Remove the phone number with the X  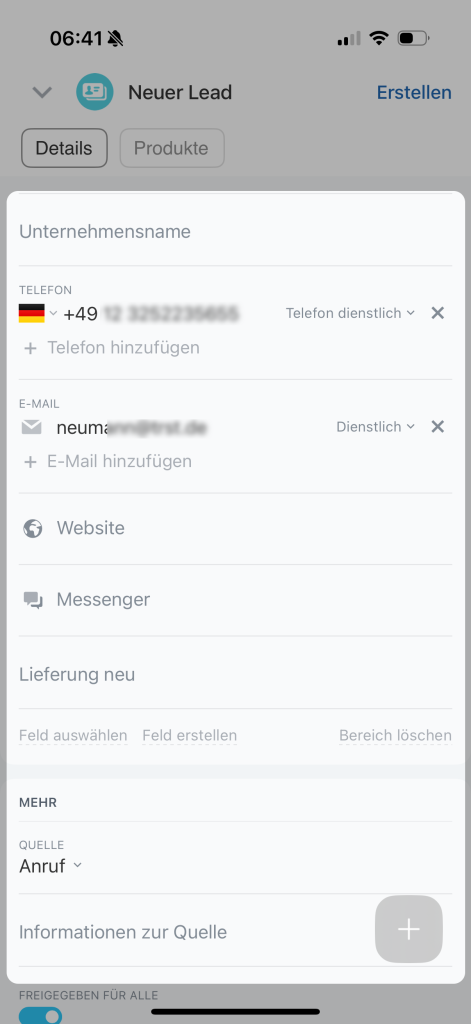click(x=438, y=313)
